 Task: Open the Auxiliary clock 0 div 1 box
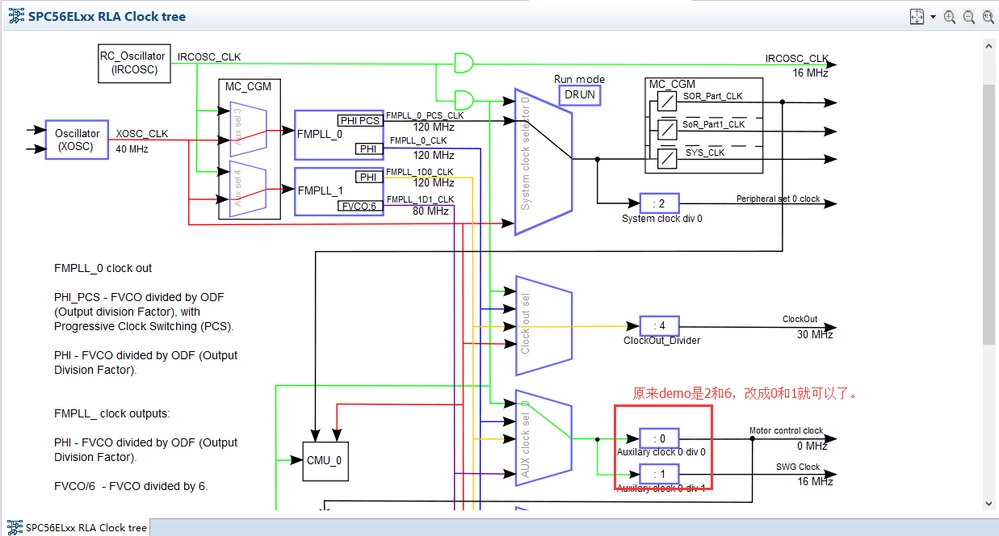(x=659, y=474)
